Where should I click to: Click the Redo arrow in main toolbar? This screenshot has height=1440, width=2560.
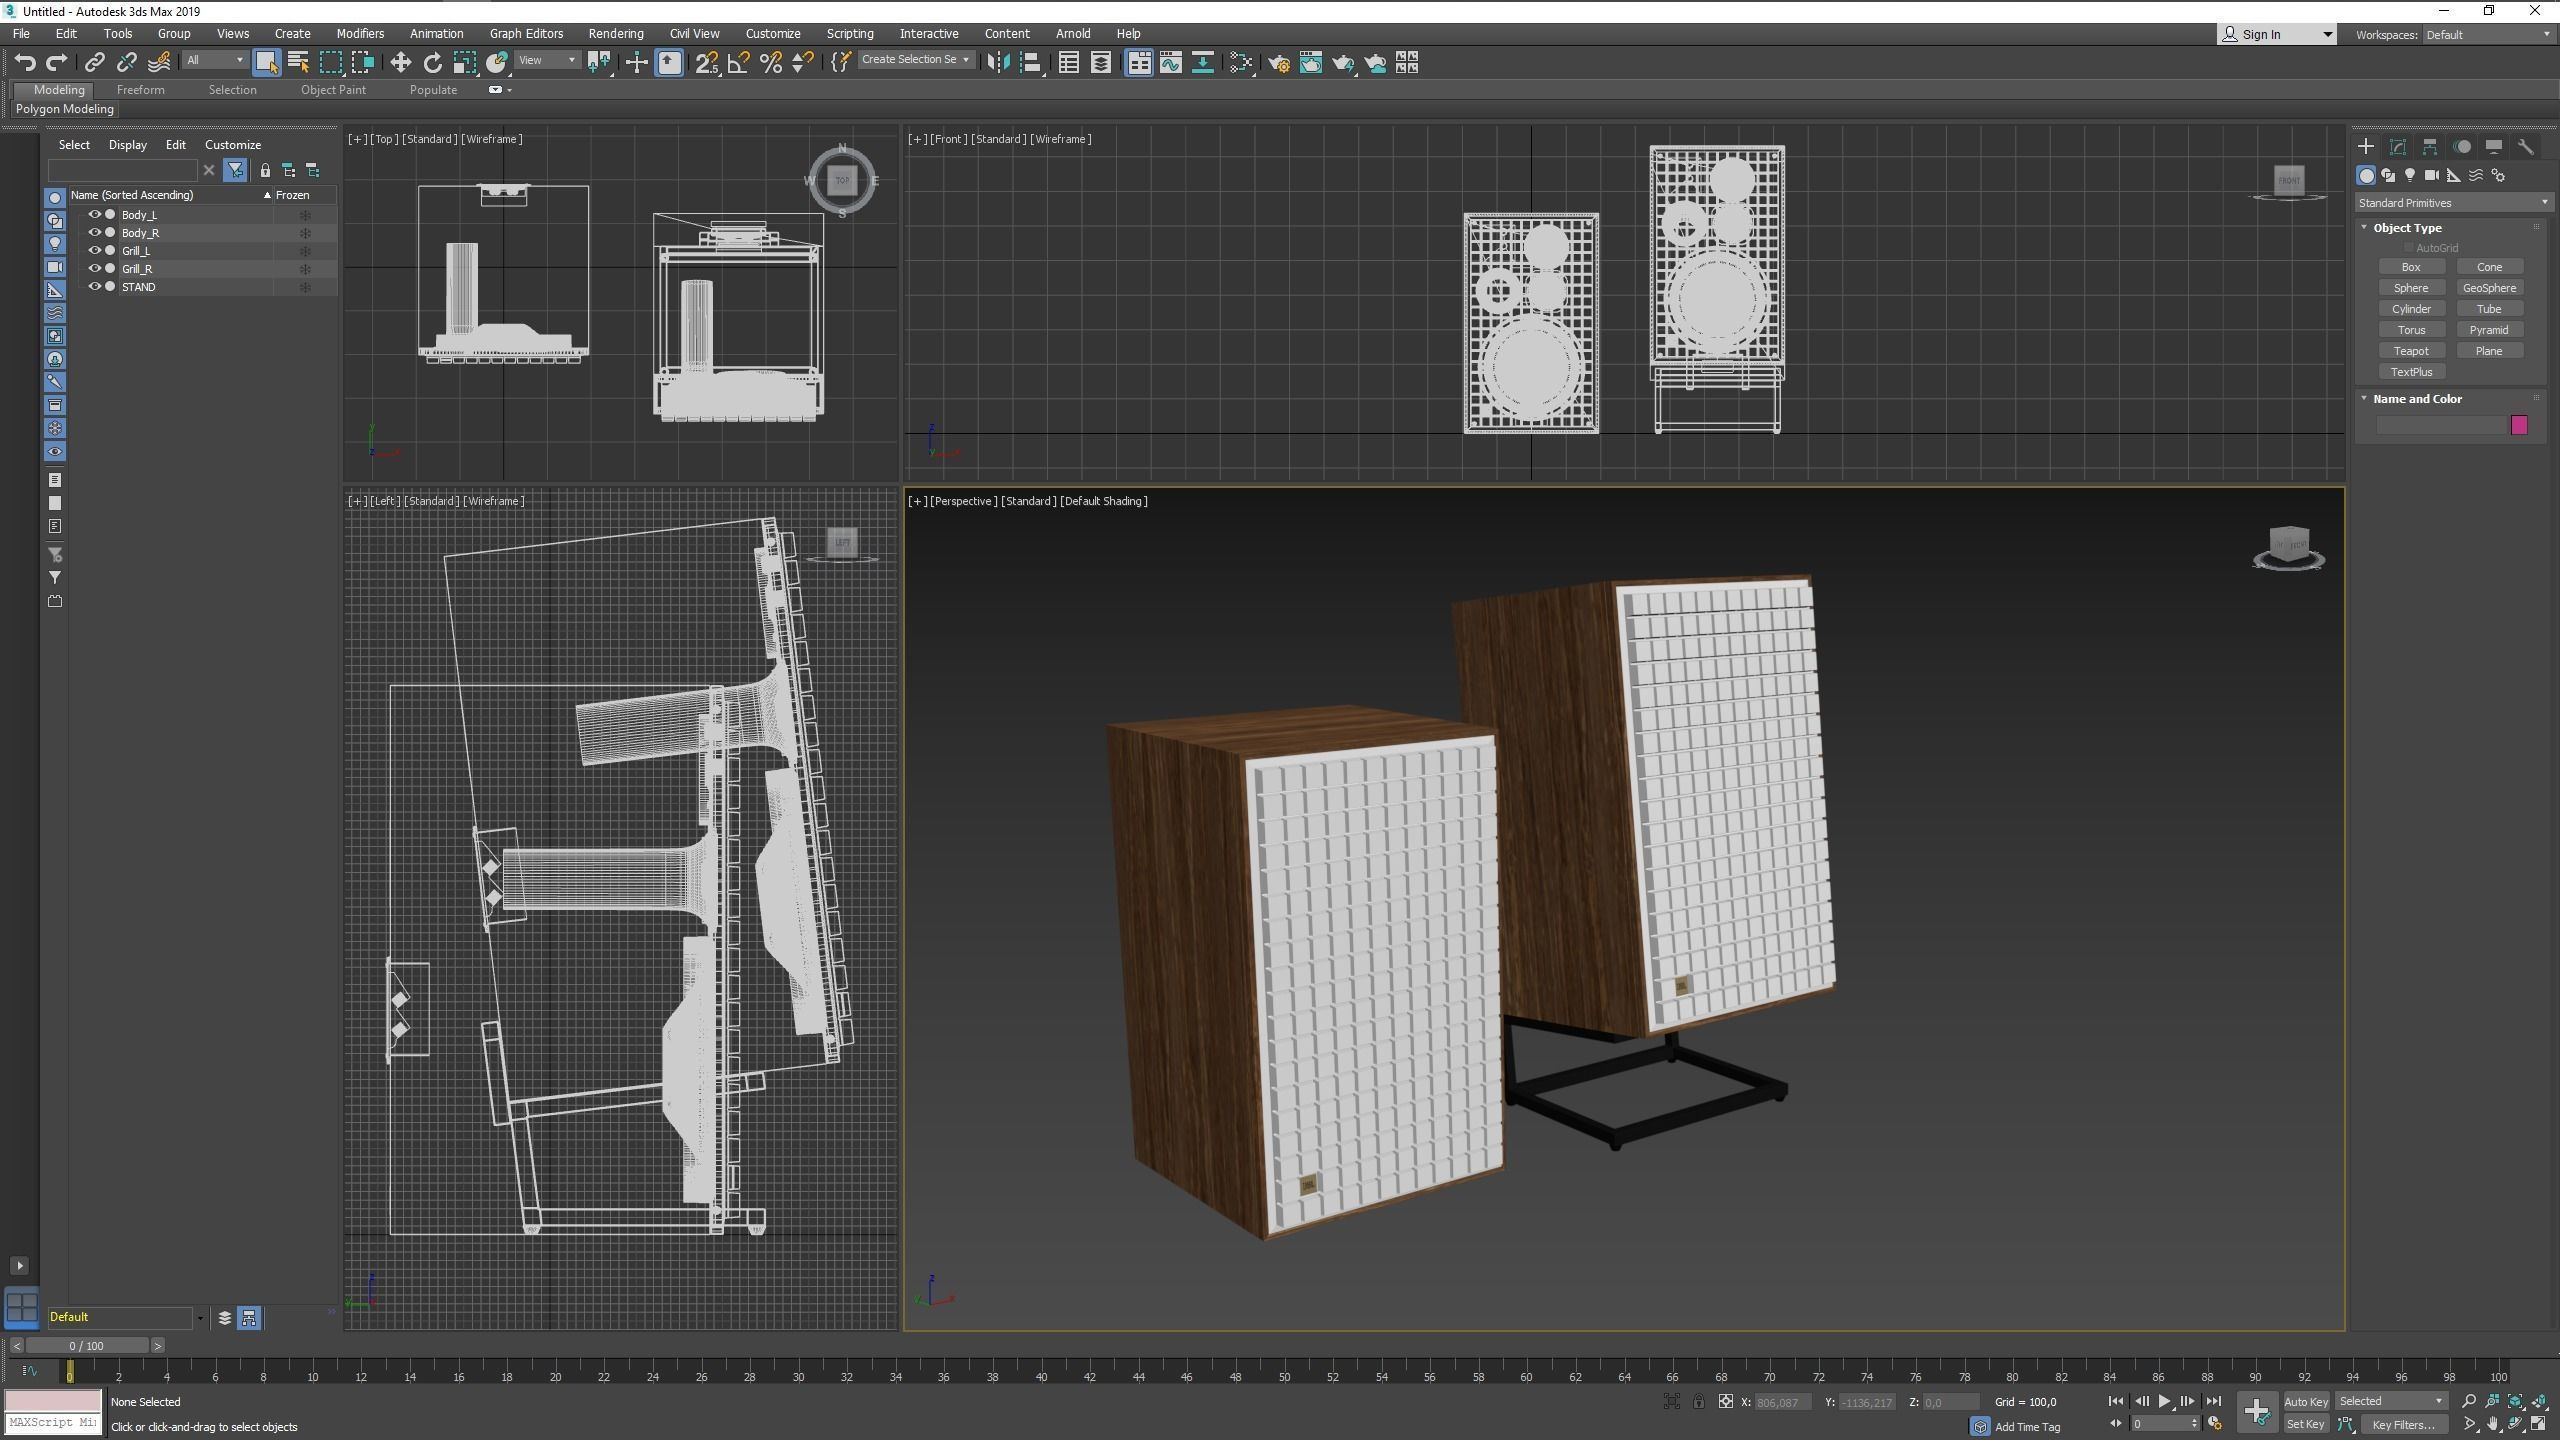(x=57, y=62)
